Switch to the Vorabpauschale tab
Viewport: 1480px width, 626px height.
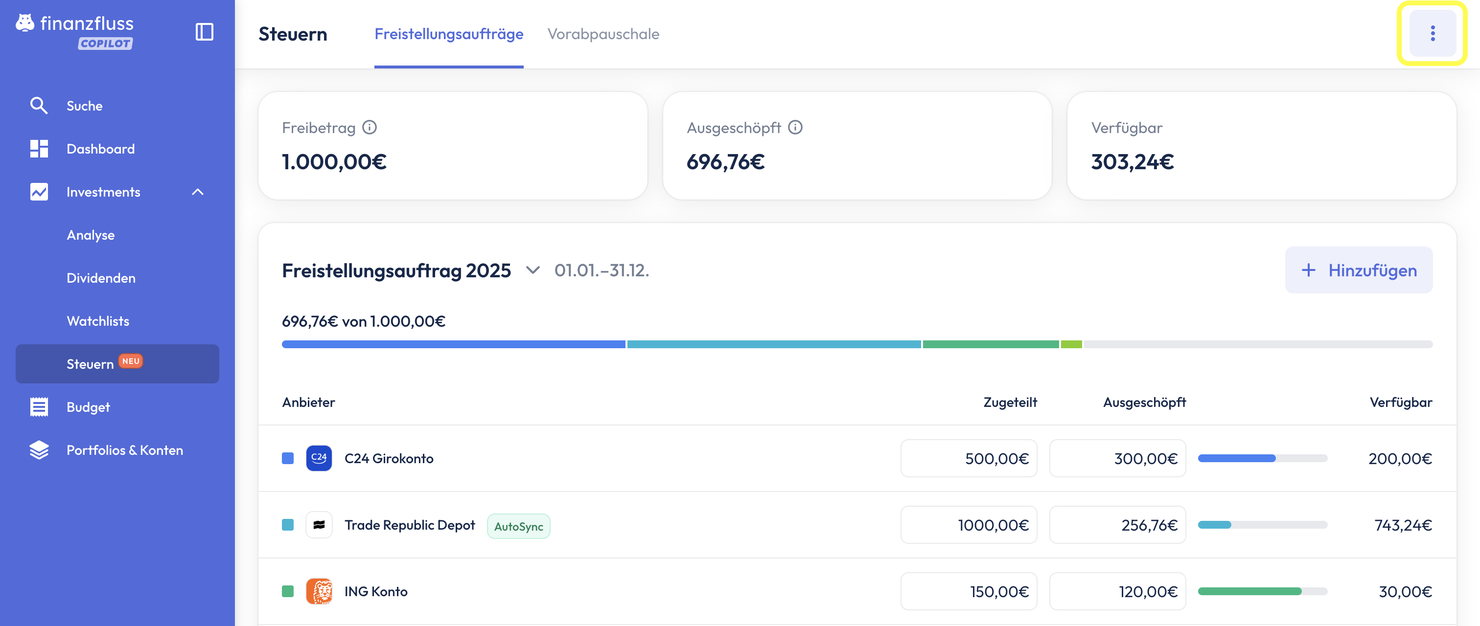pyautogui.click(x=603, y=34)
